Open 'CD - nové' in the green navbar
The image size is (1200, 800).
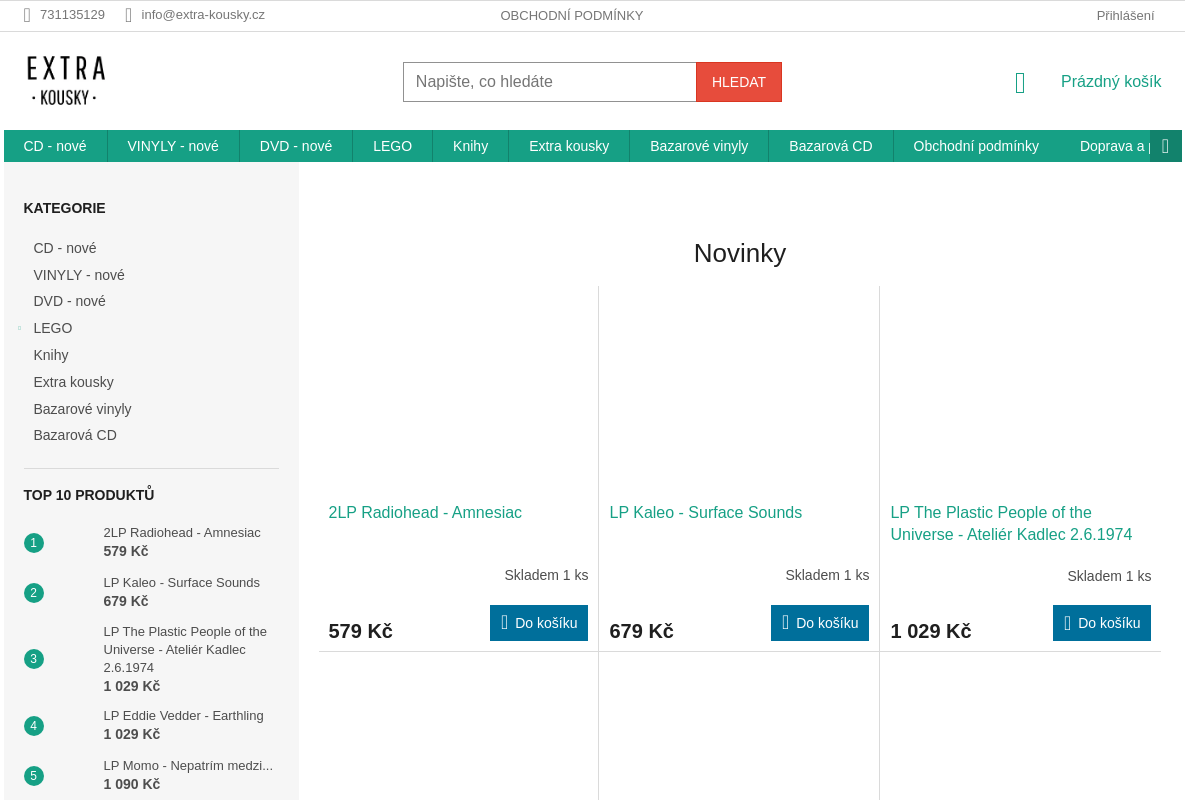click(x=55, y=146)
